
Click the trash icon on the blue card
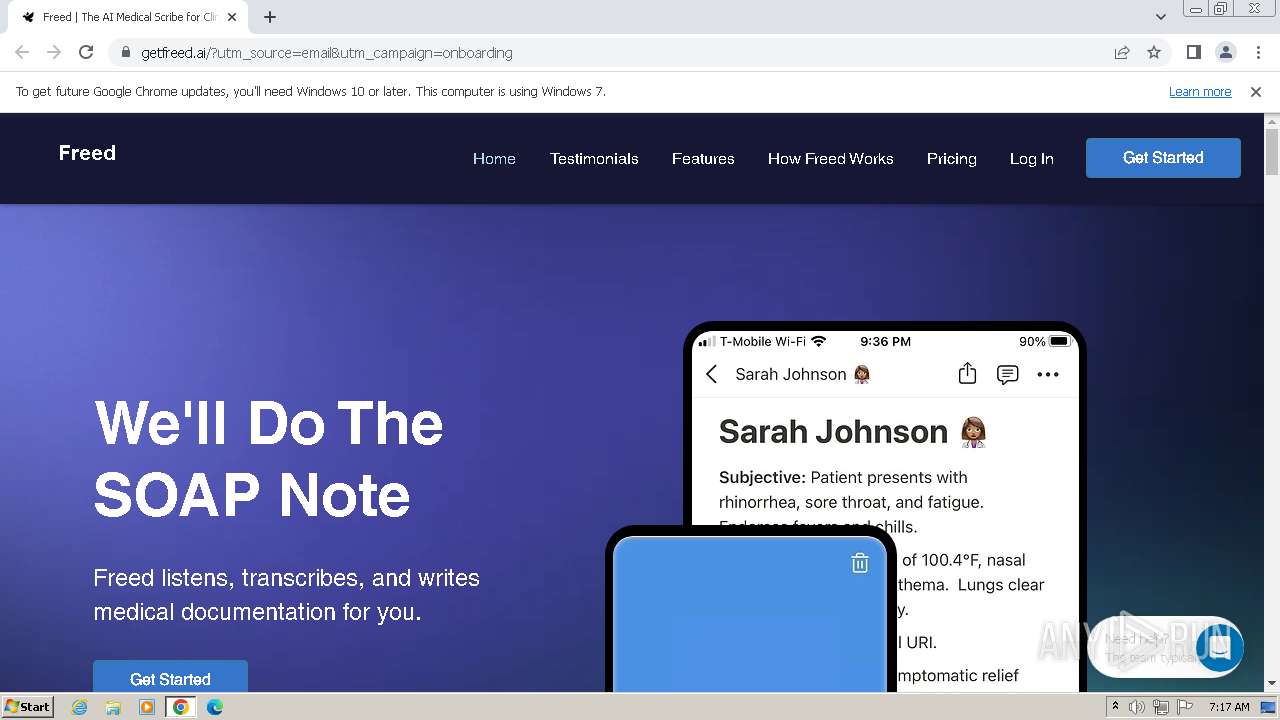click(x=860, y=563)
